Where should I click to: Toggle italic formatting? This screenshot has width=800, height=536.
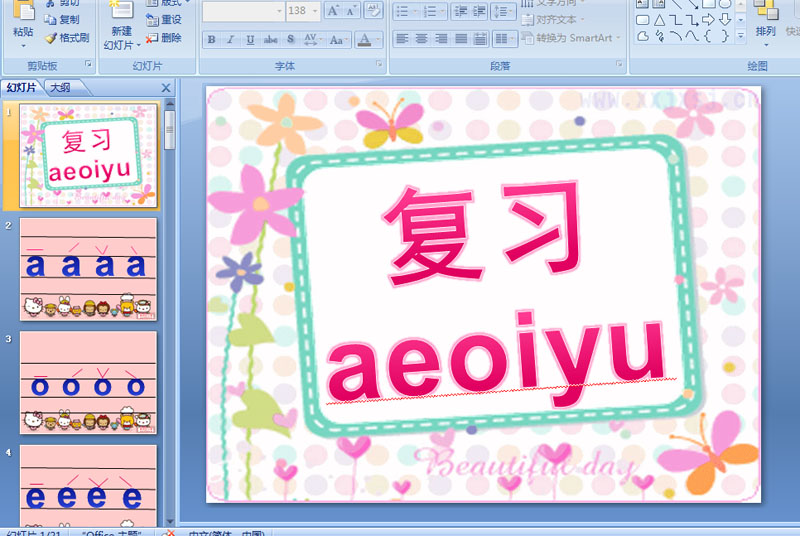[x=231, y=40]
